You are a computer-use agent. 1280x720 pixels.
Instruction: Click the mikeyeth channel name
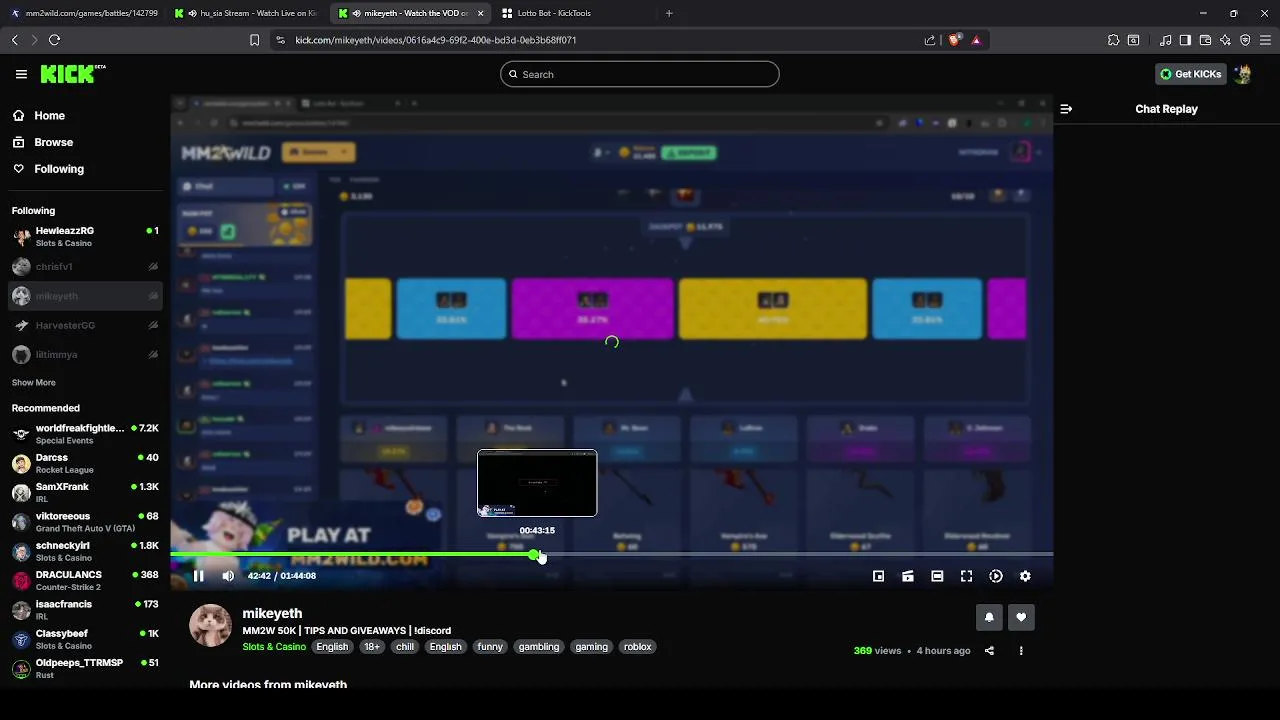(272, 613)
